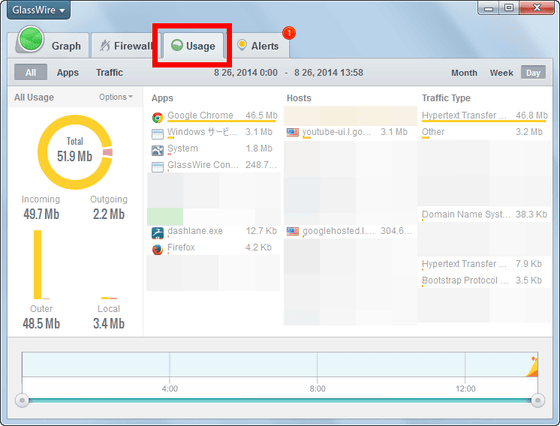
Task: Select the youtube-ui.l.go... host text
Action: [x=336, y=132]
